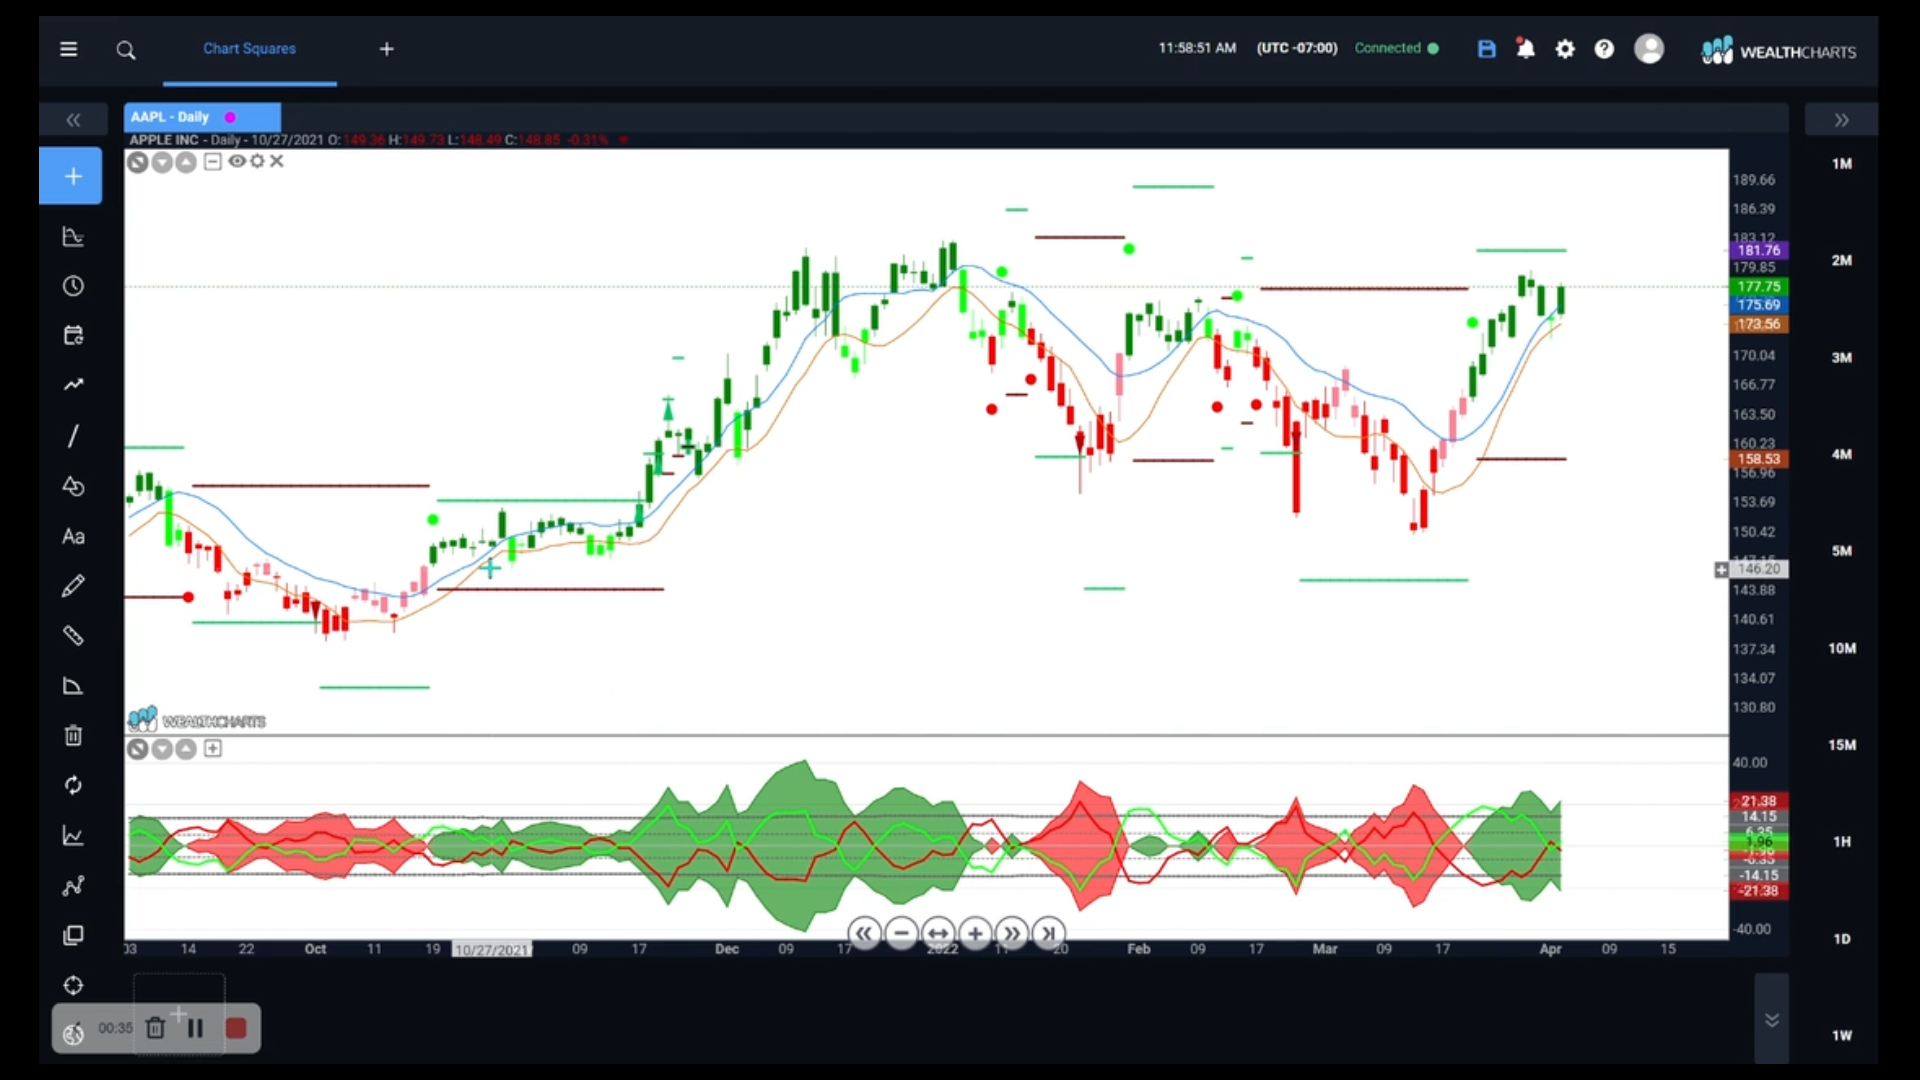The height and width of the screenshot is (1080, 1920).
Task: Select the 1M timeframe
Action: click(1842, 164)
